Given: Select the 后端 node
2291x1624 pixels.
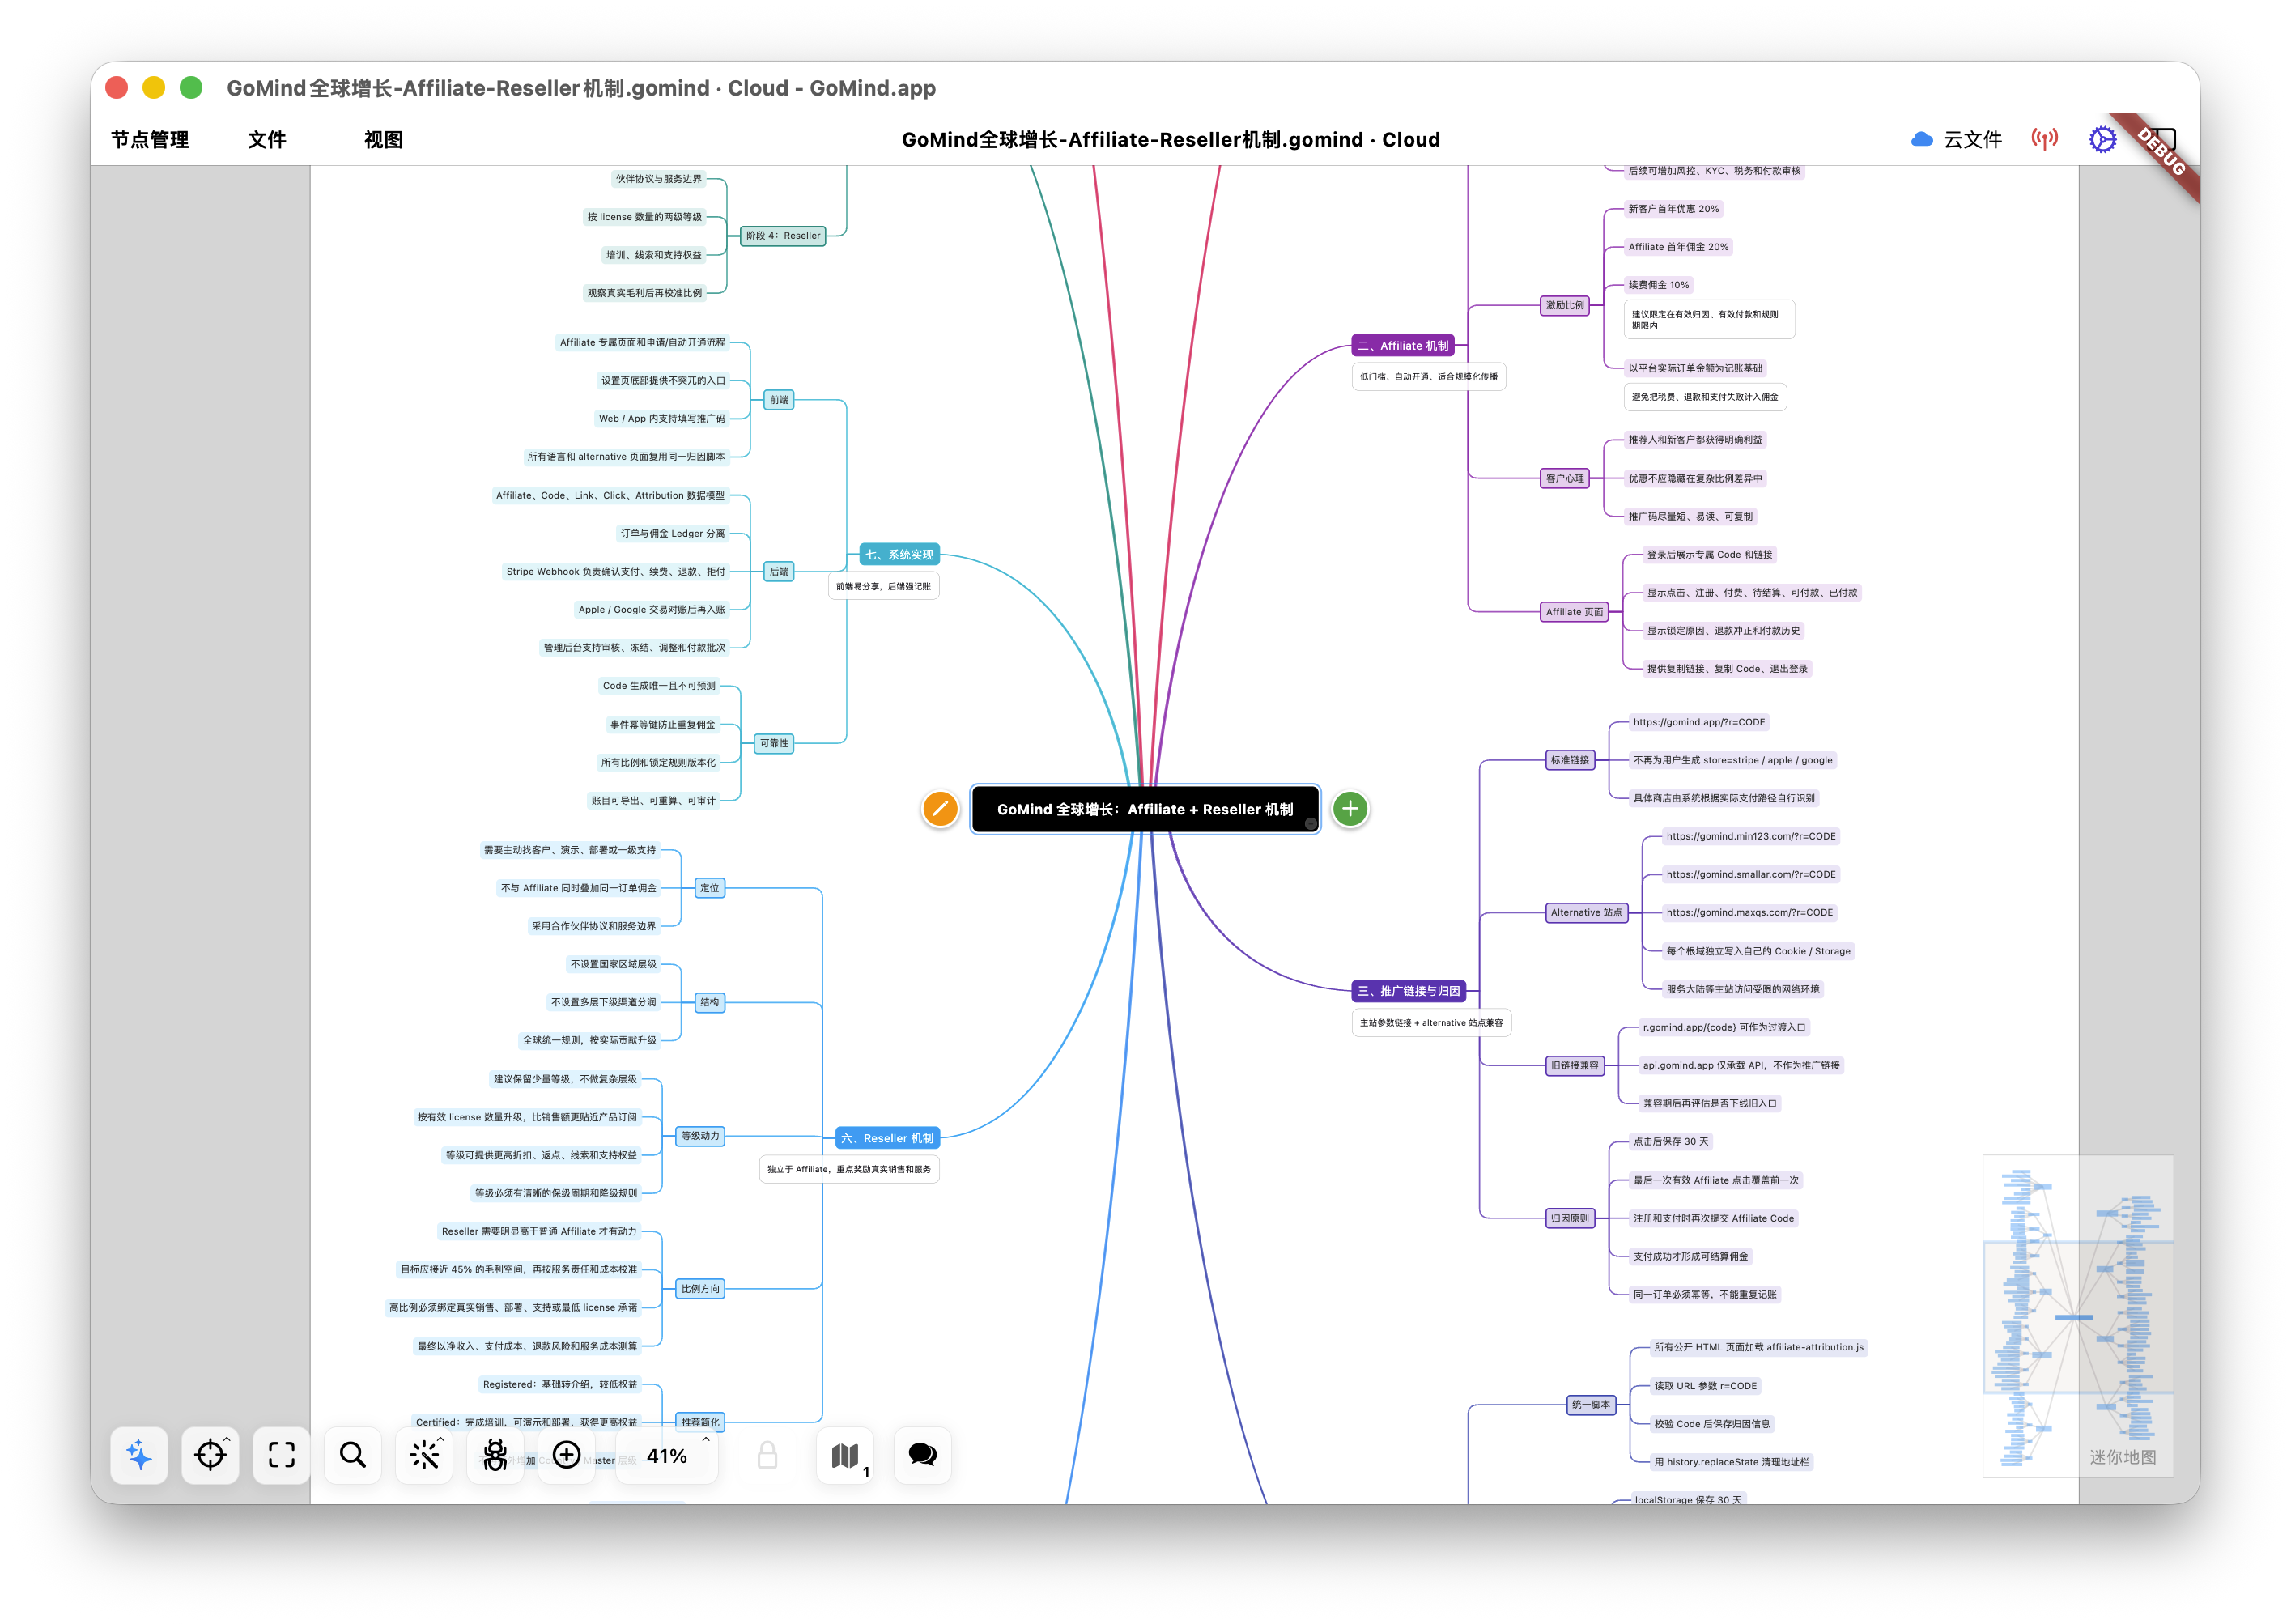Looking at the screenshot, I should pyautogui.click(x=779, y=572).
